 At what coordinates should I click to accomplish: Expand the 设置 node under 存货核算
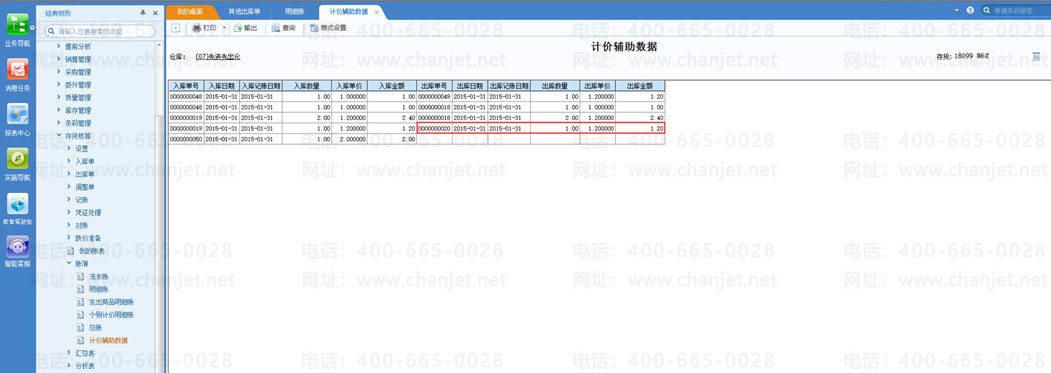pyautogui.click(x=68, y=149)
